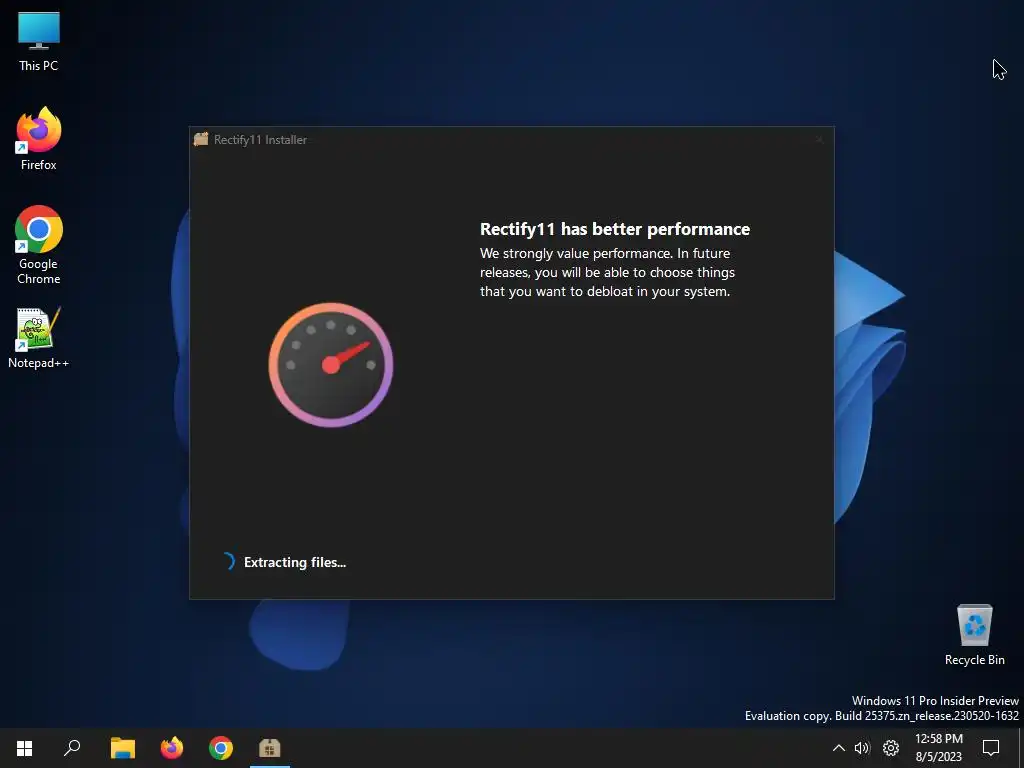Click the gear icon in system tray

point(891,748)
